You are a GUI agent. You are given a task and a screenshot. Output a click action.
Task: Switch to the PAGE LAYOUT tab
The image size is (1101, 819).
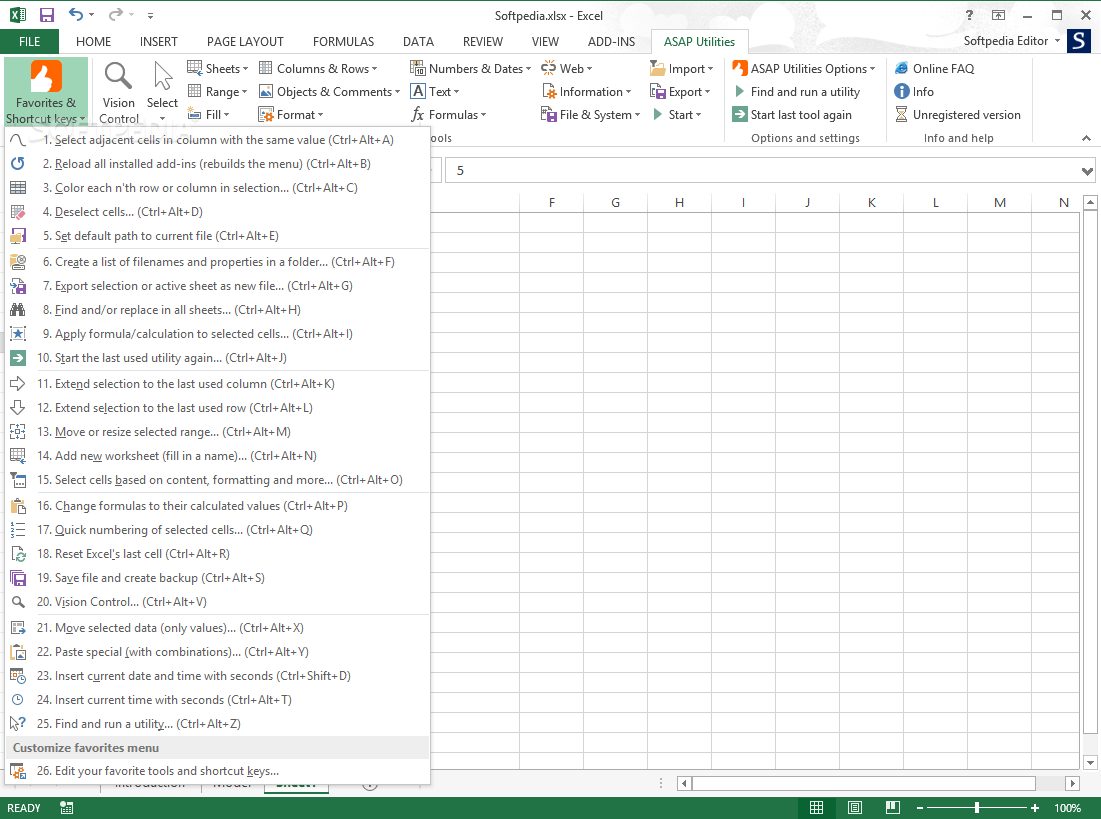(245, 41)
